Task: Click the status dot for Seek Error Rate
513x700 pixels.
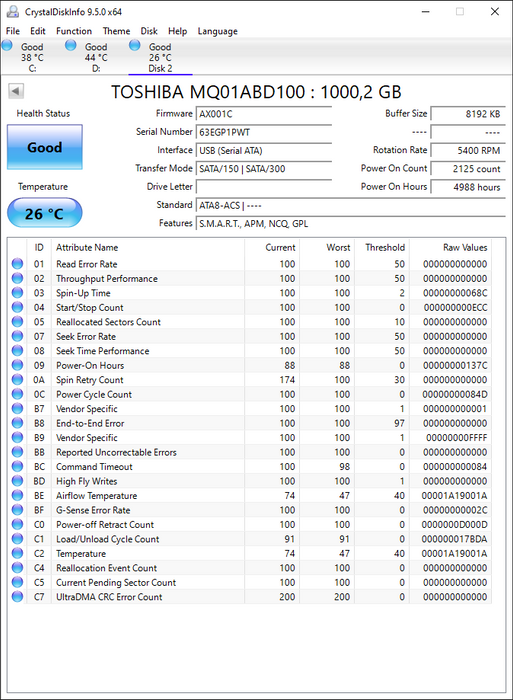Action: pyautogui.click(x=17, y=336)
